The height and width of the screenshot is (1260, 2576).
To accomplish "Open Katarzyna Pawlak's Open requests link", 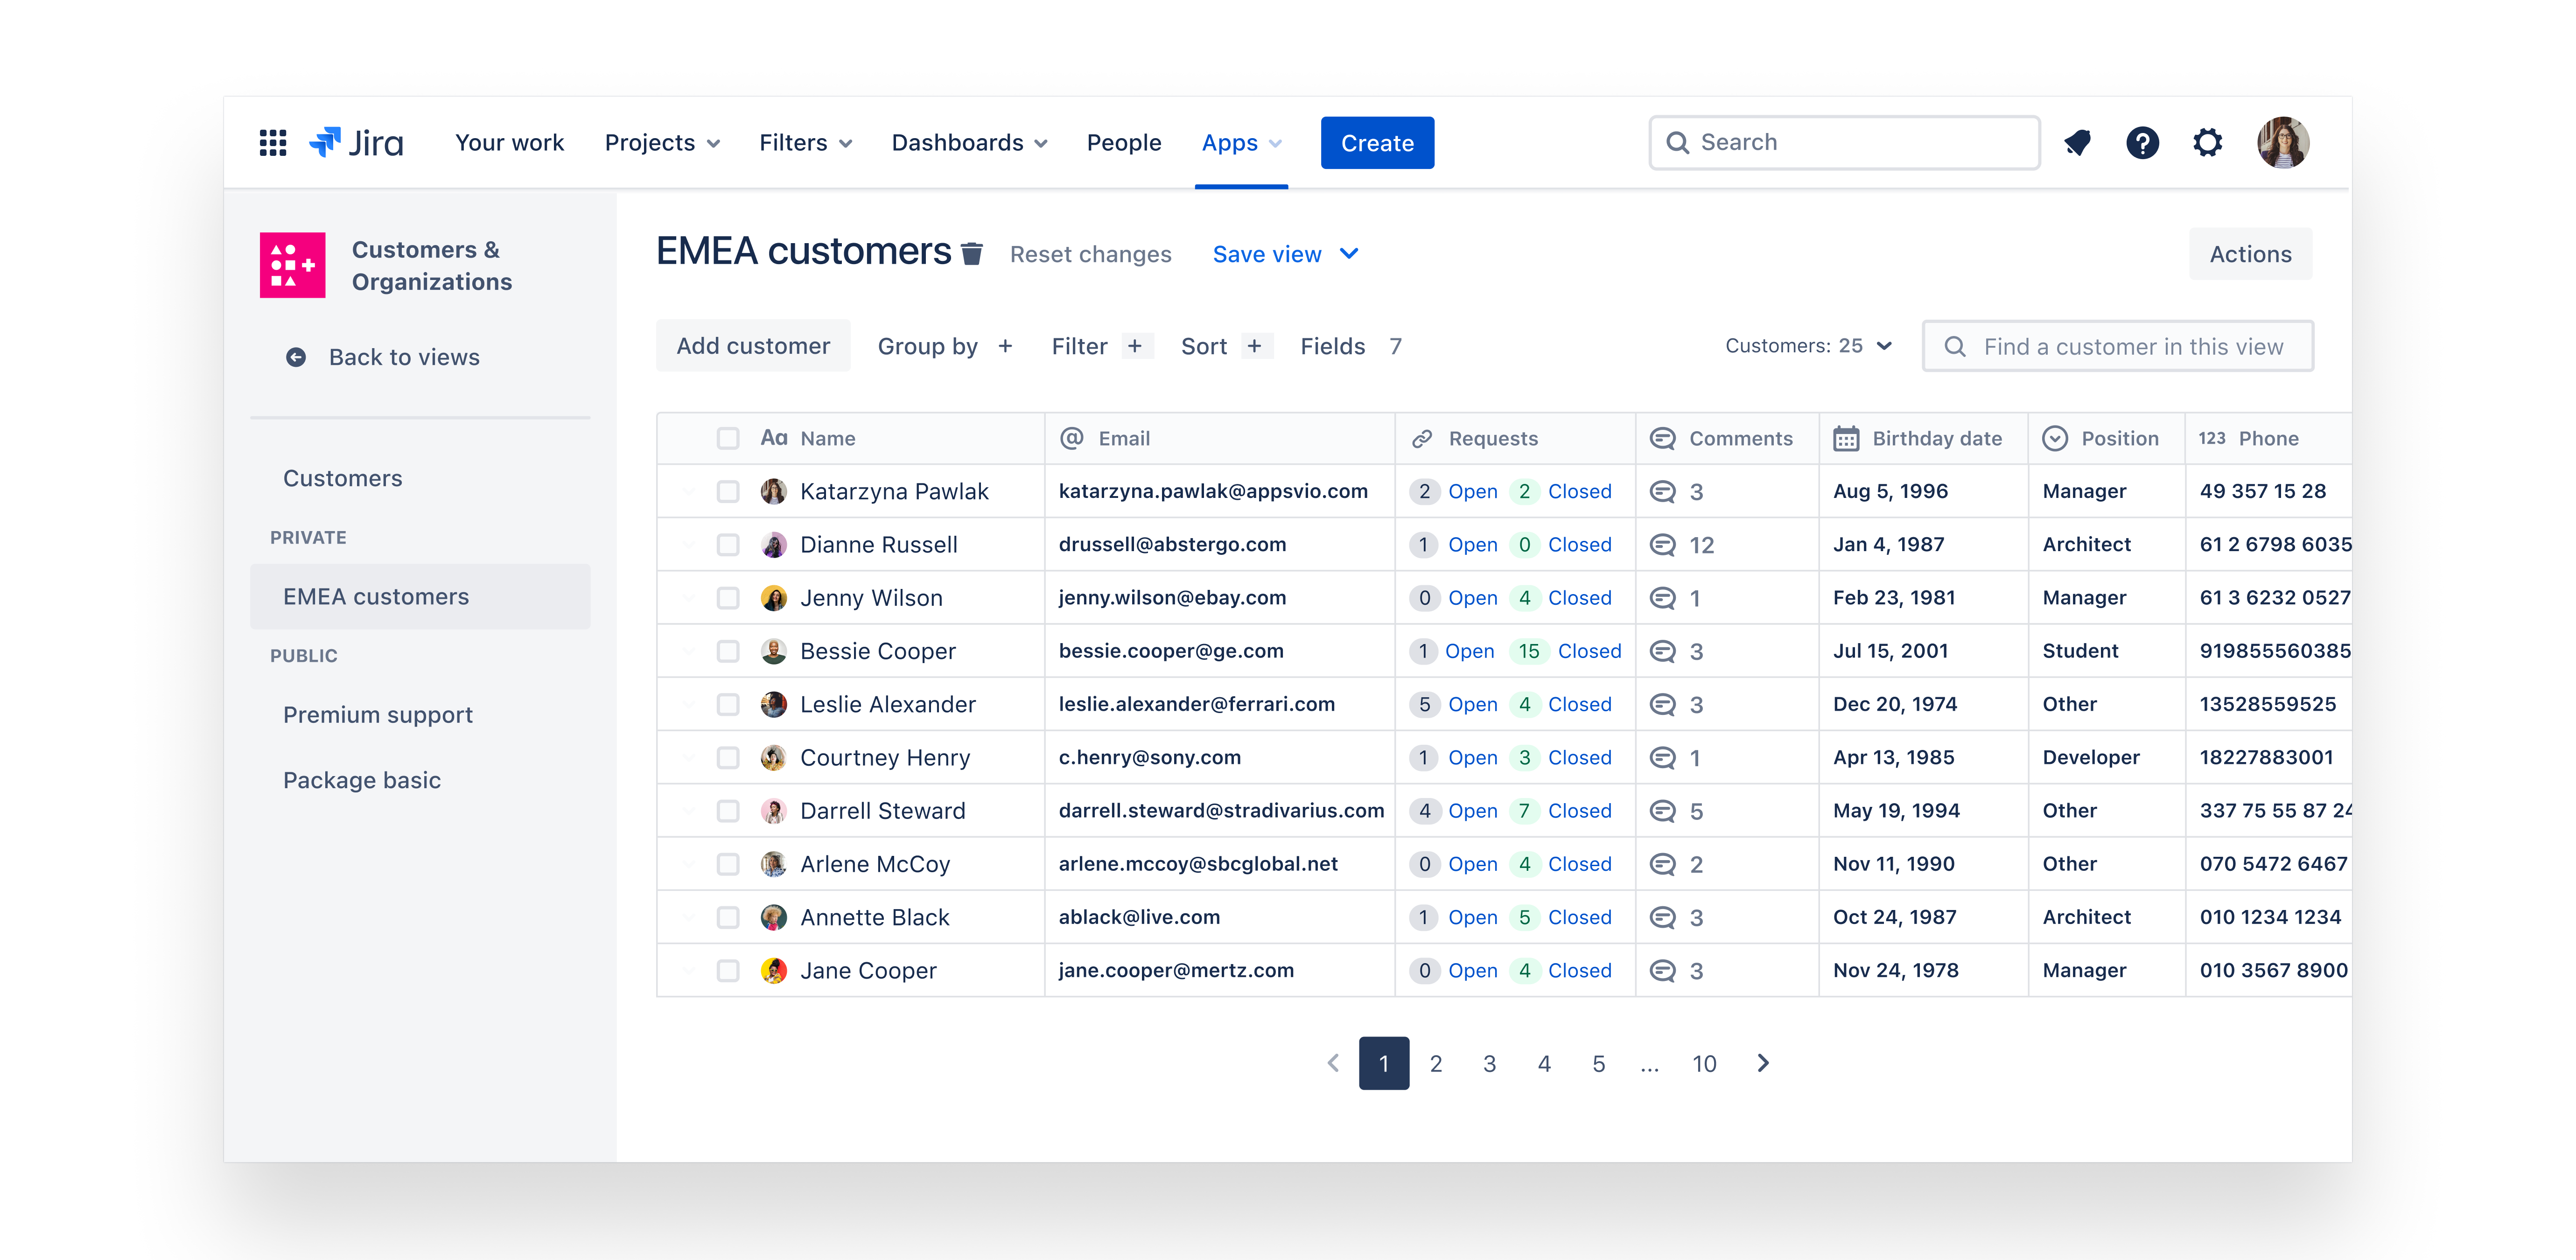I will [x=1472, y=491].
